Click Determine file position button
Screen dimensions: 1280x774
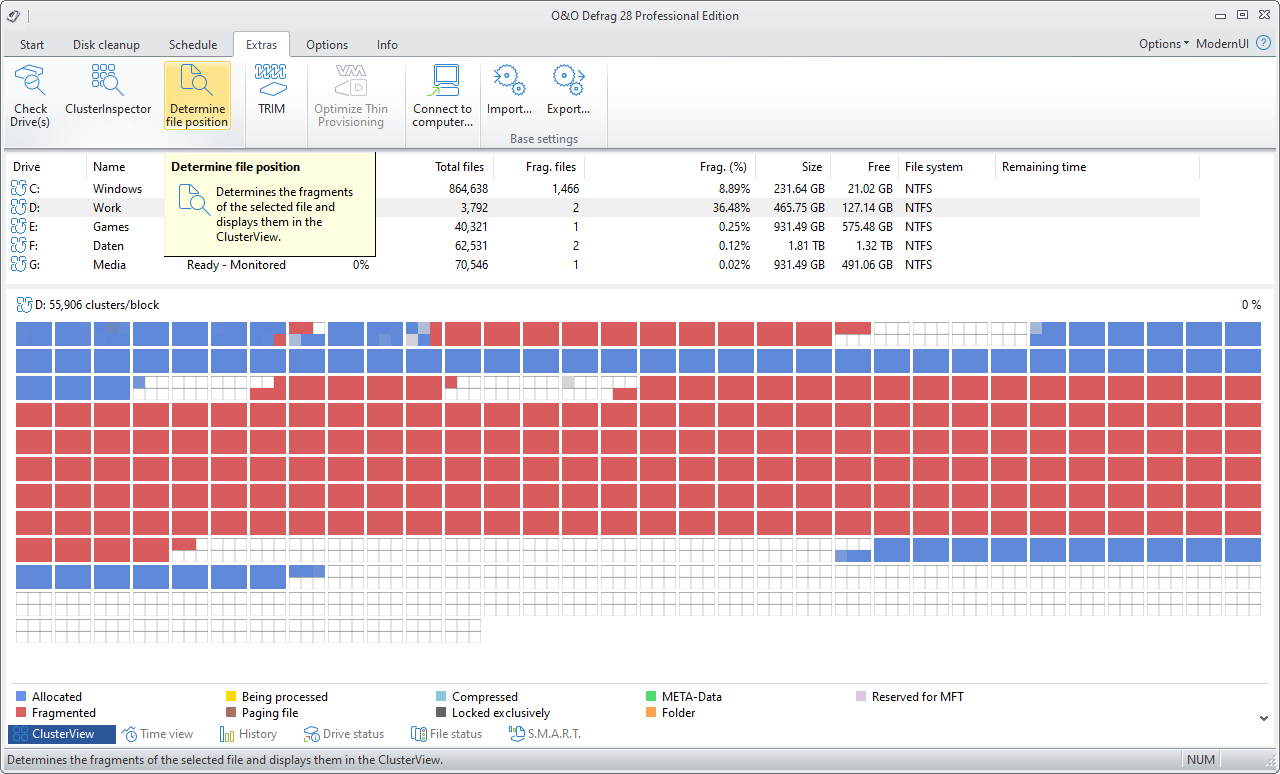pos(197,95)
